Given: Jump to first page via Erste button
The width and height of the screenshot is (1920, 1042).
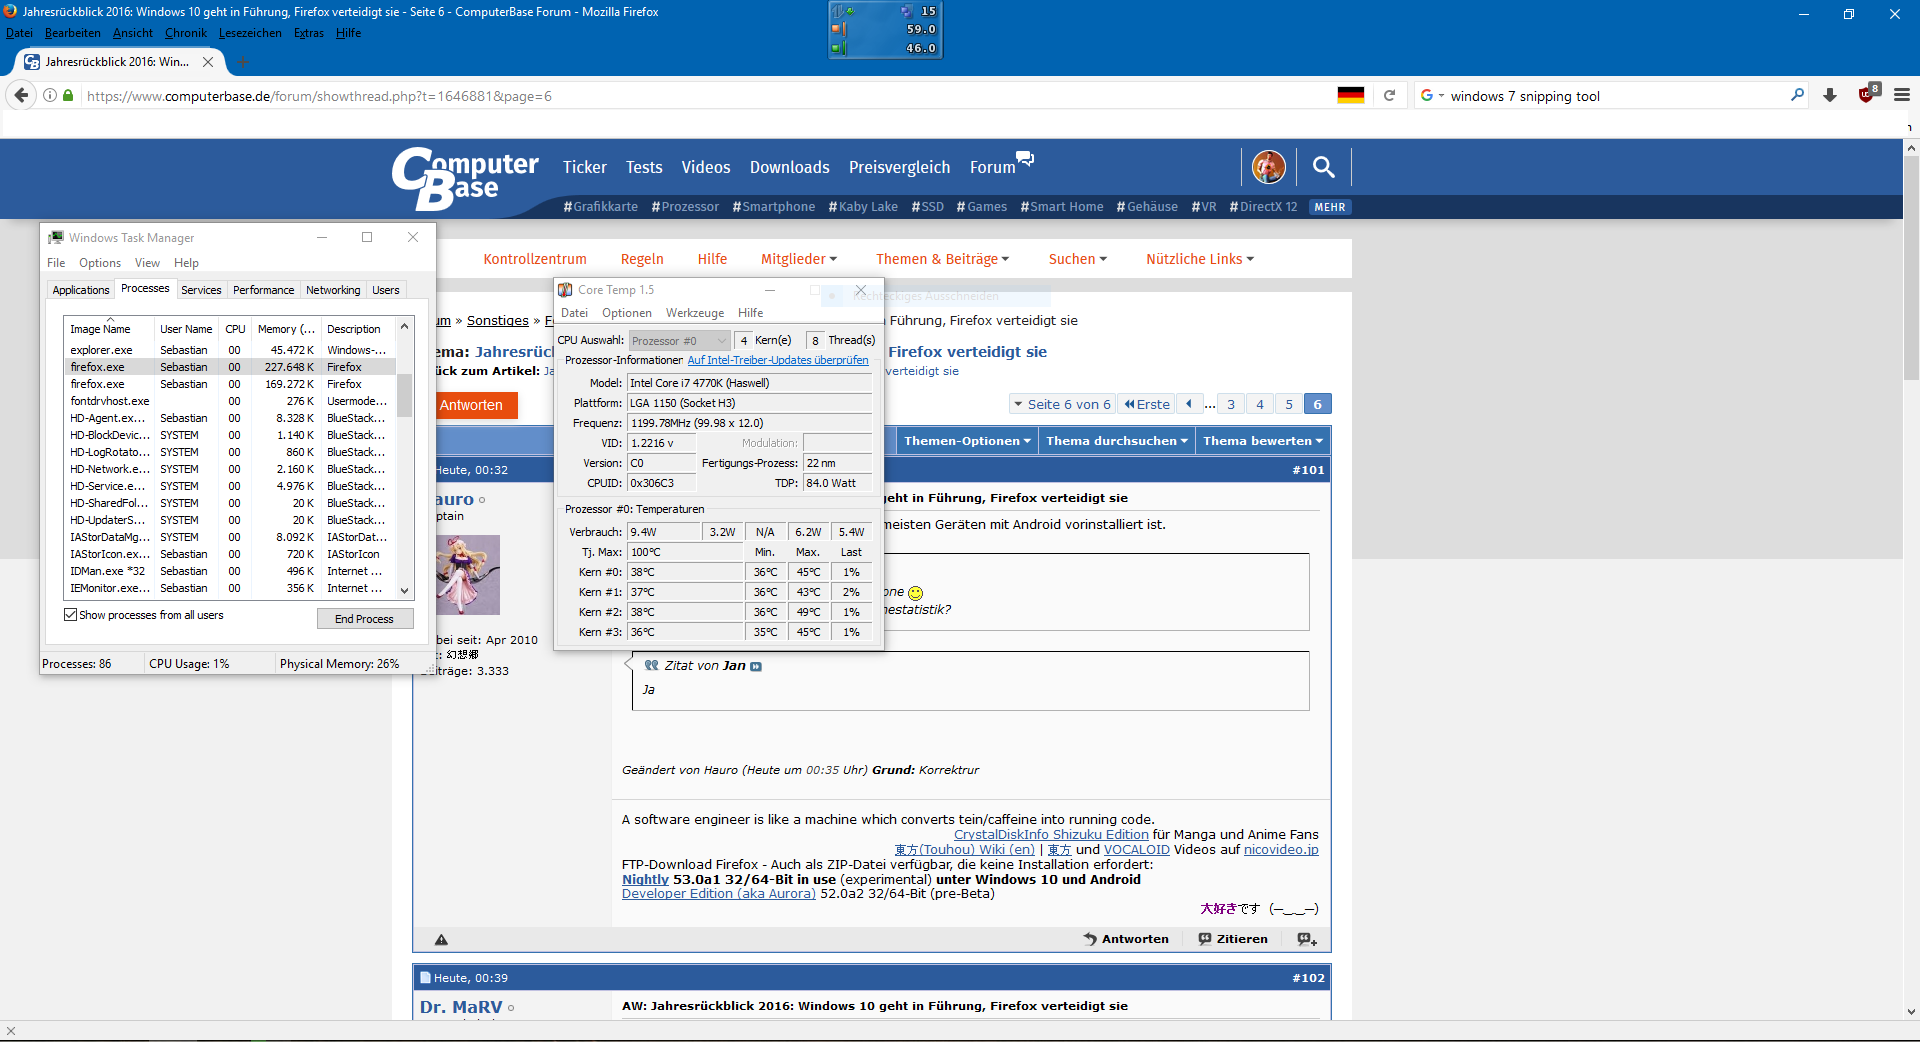Looking at the screenshot, I should coord(1146,404).
